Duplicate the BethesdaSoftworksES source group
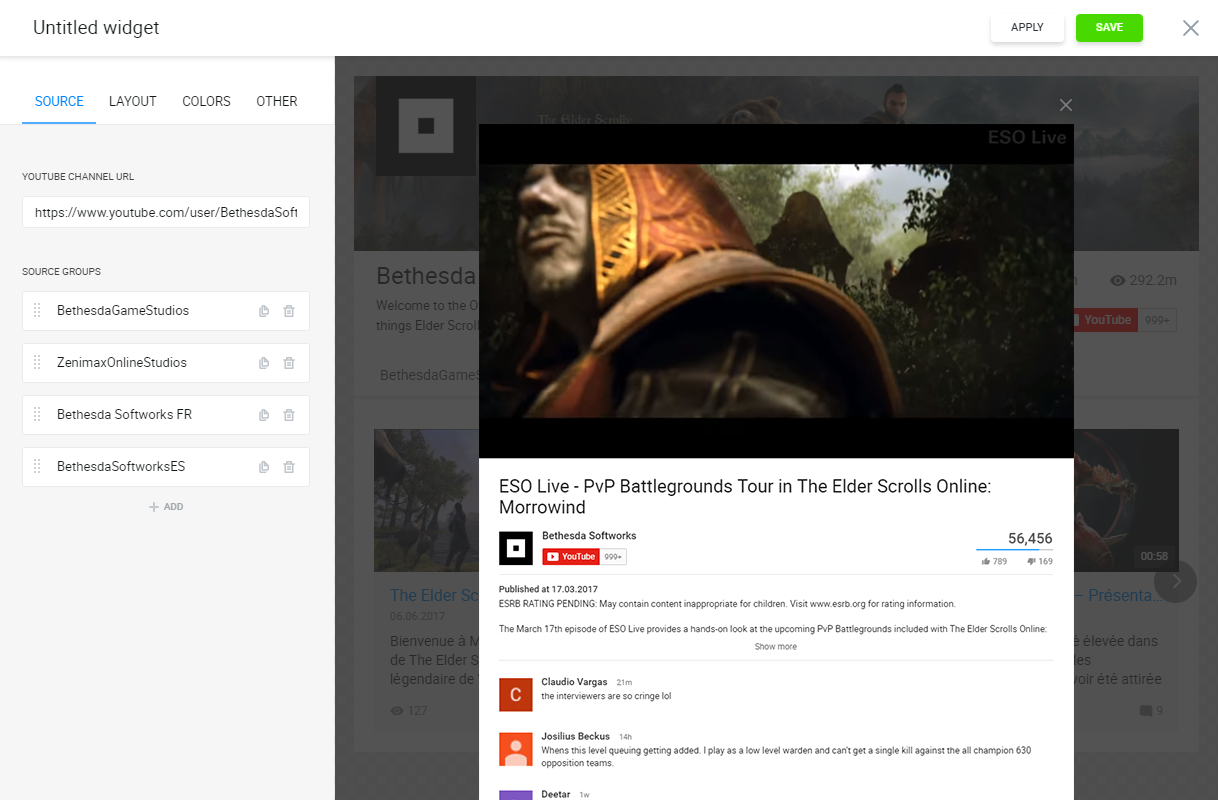 pyautogui.click(x=264, y=467)
